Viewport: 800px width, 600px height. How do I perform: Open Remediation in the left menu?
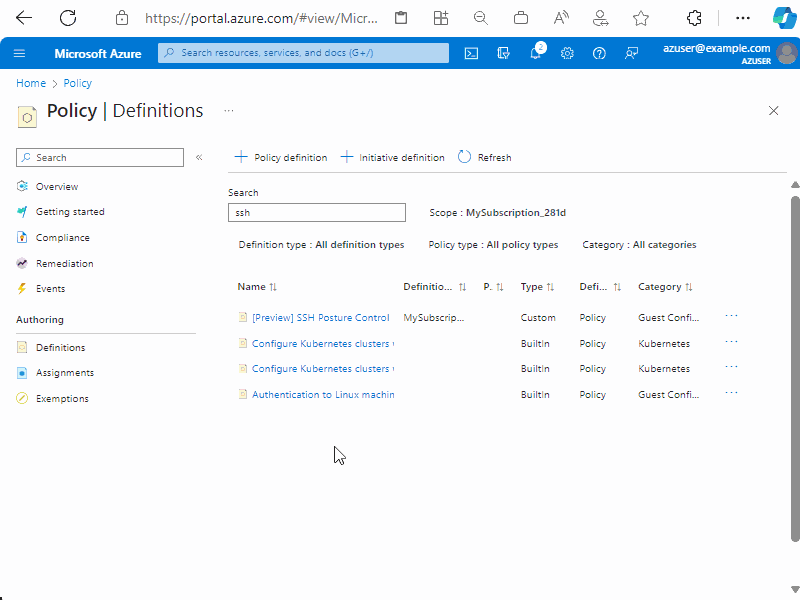(64, 264)
